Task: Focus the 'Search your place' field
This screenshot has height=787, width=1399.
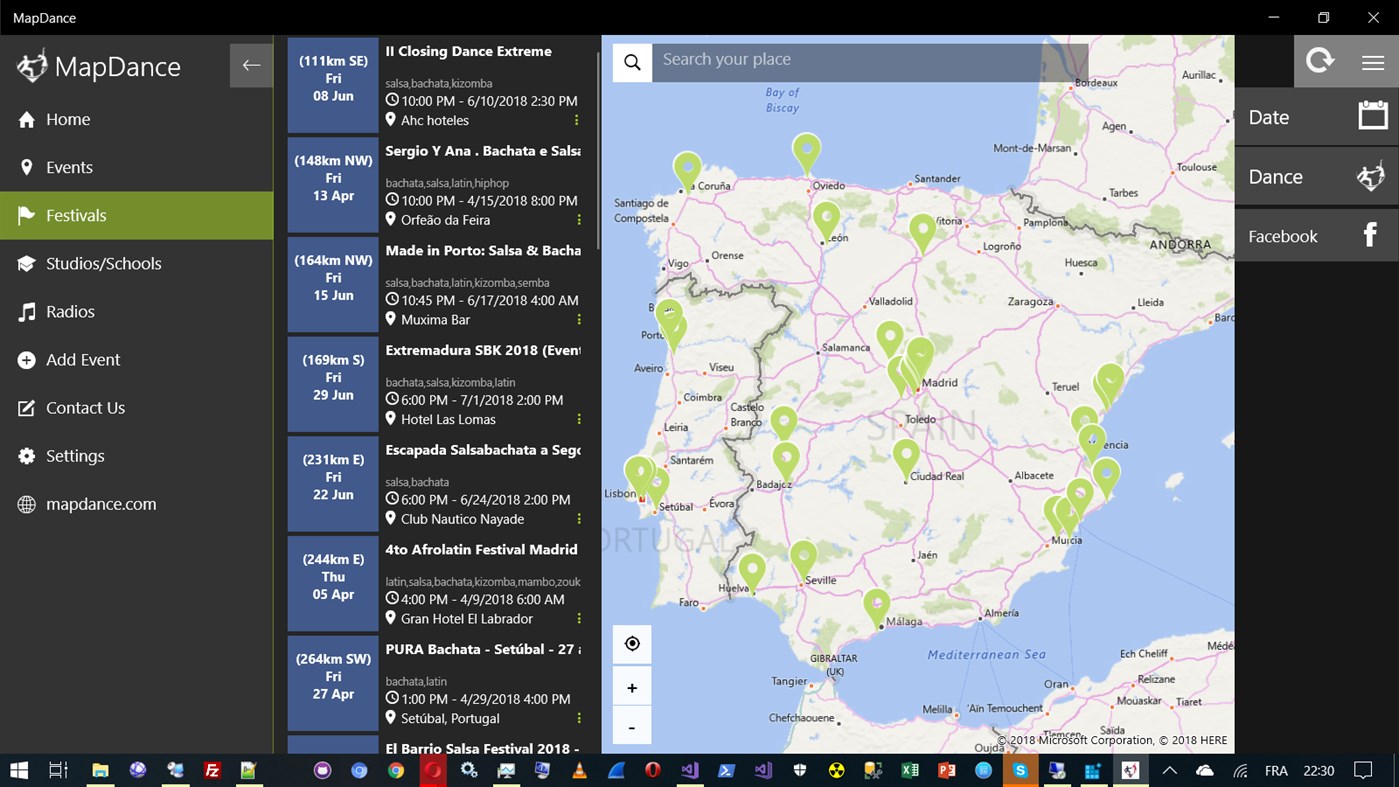Action: 870,62
